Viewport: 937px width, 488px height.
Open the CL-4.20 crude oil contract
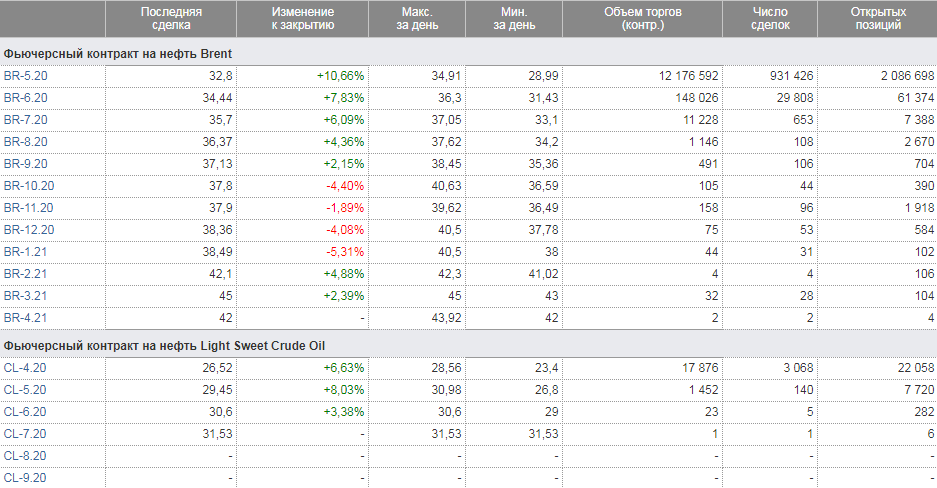point(26,367)
